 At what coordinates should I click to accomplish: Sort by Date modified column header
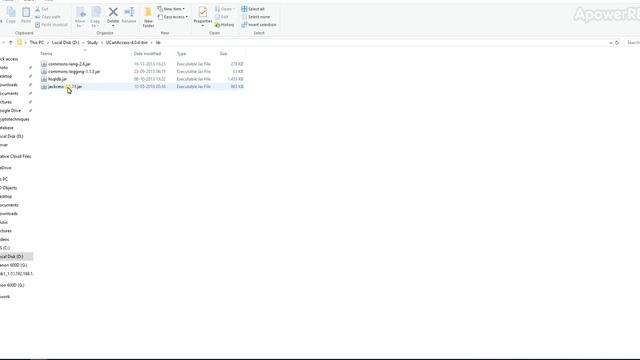click(147, 54)
